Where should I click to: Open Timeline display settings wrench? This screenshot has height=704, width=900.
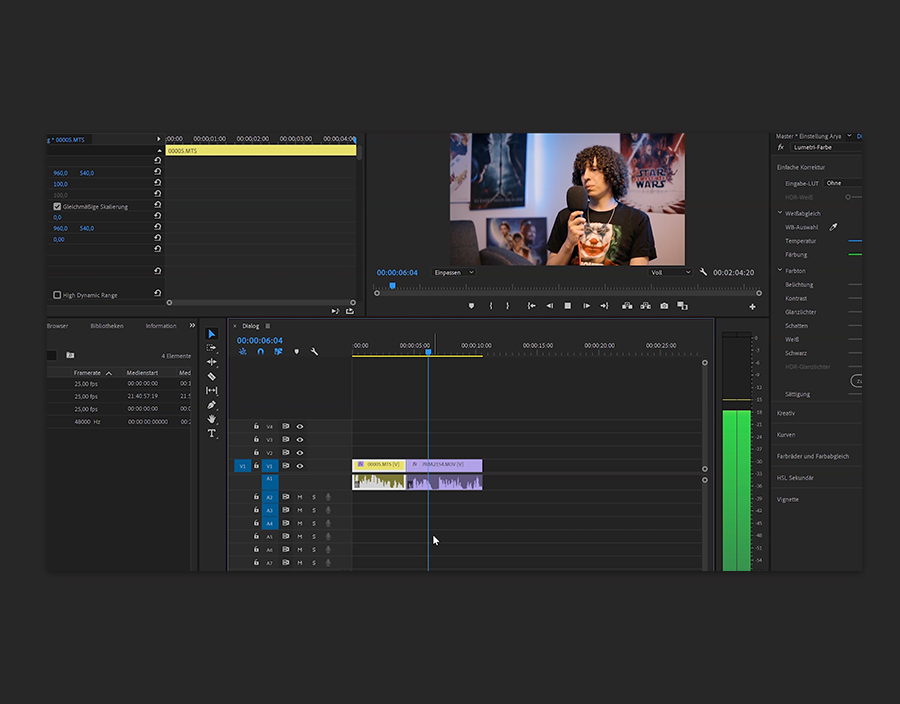(315, 352)
